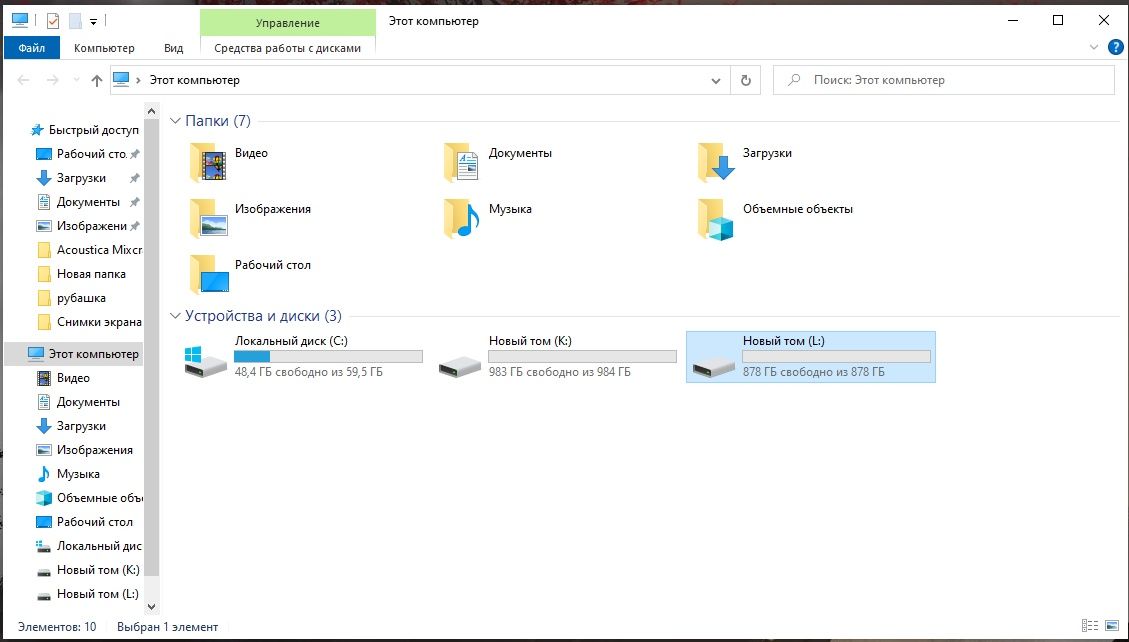Click the breadcrumb arrow before Этот компьютер

pos(138,81)
